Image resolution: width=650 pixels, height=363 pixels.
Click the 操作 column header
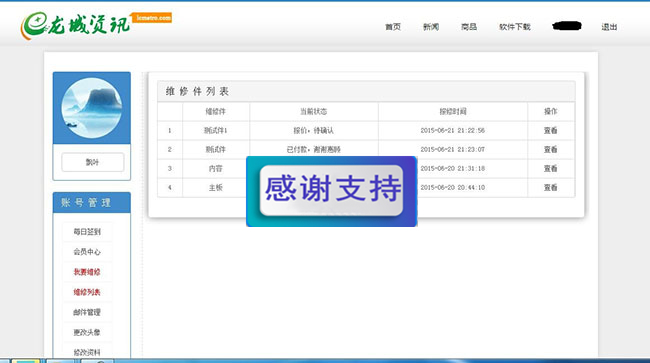(x=551, y=111)
